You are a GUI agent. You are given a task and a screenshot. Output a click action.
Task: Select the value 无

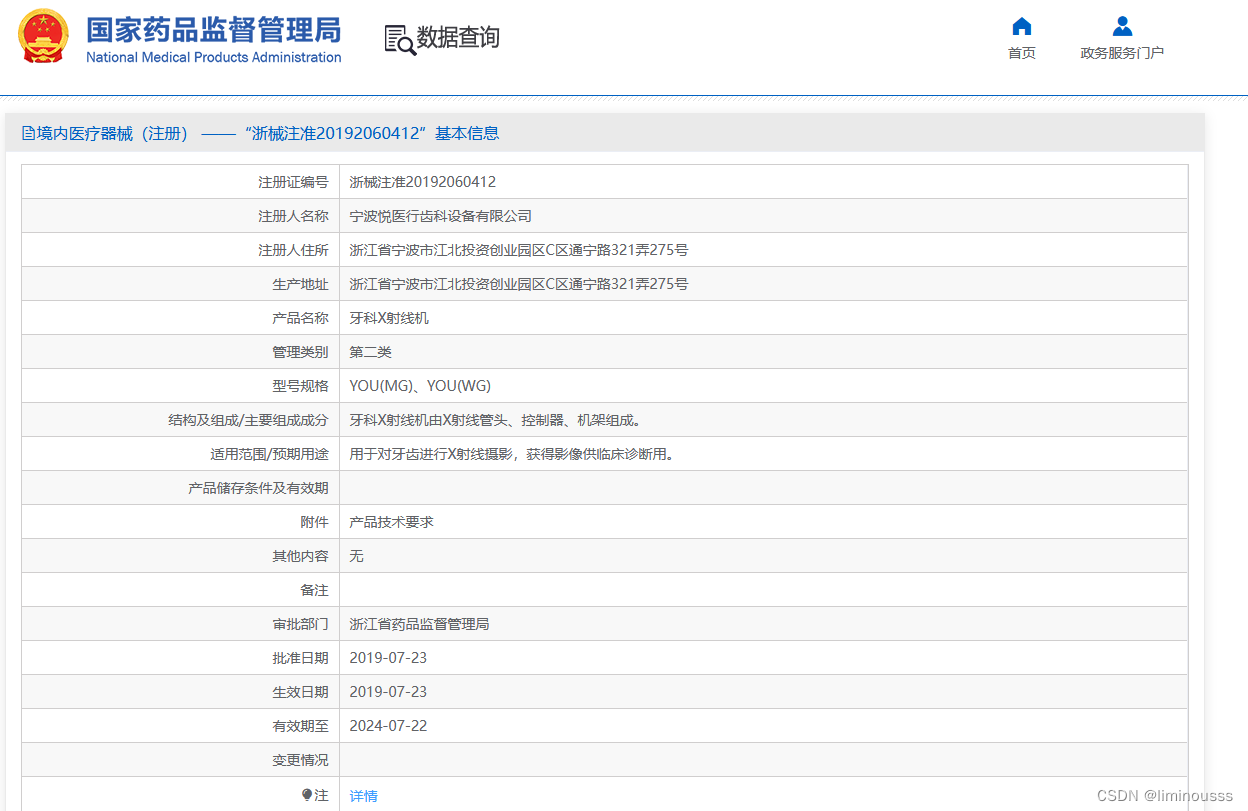[x=357, y=556]
